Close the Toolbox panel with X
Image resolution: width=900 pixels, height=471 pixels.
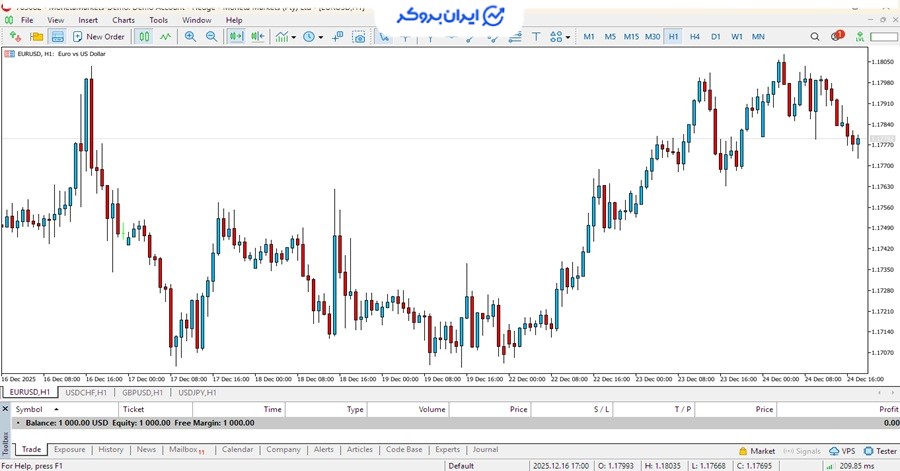(5, 409)
